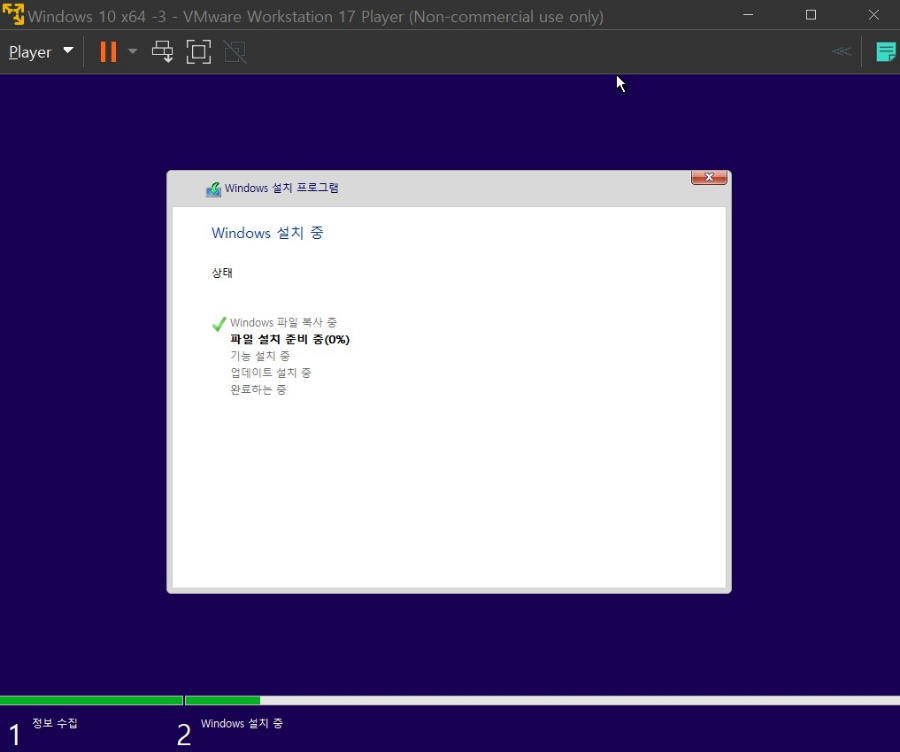The image size is (900, 752).
Task: Enter full screen mode
Action: 199,52
